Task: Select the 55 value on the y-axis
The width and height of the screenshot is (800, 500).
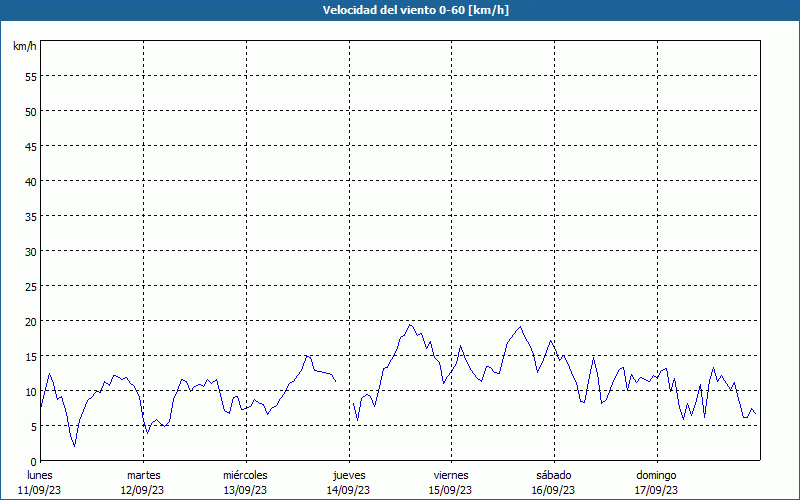Action: pyautogui.click(x=31, y=77)
